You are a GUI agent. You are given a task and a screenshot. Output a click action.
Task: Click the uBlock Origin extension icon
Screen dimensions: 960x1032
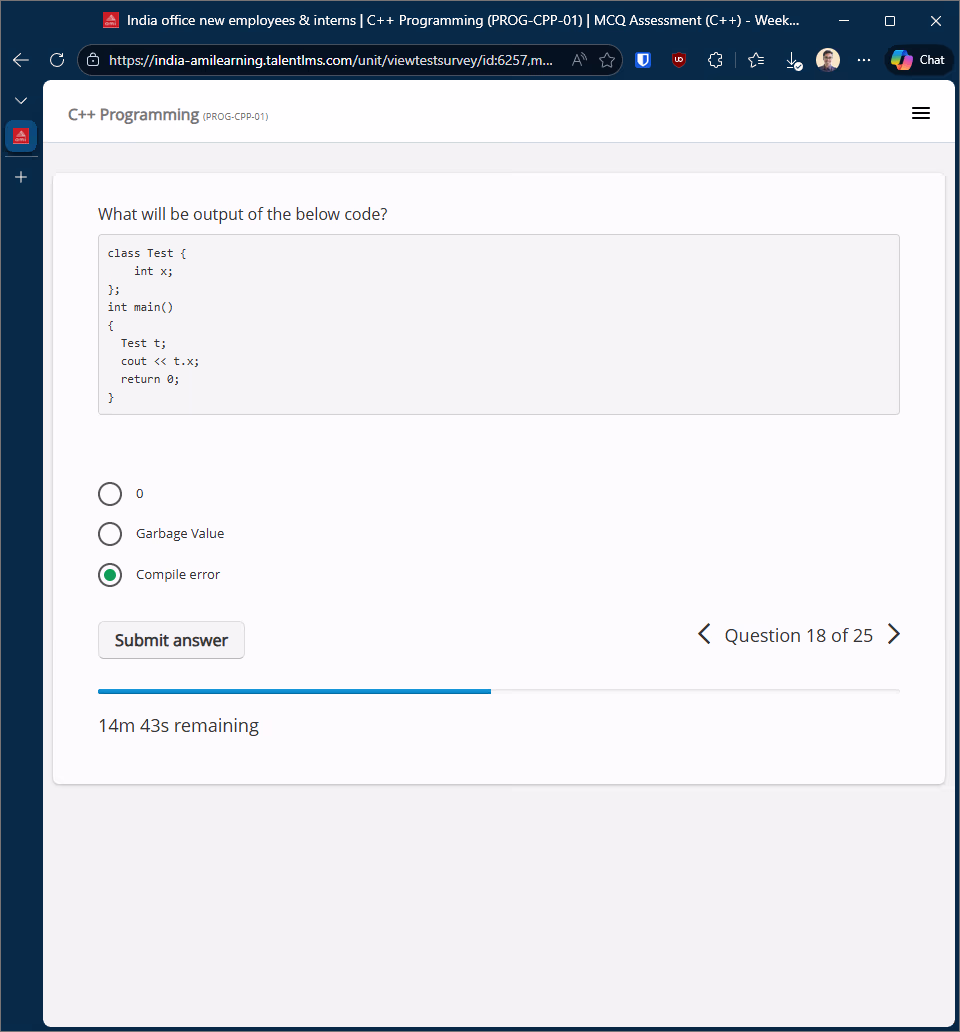tap(679, 60)
